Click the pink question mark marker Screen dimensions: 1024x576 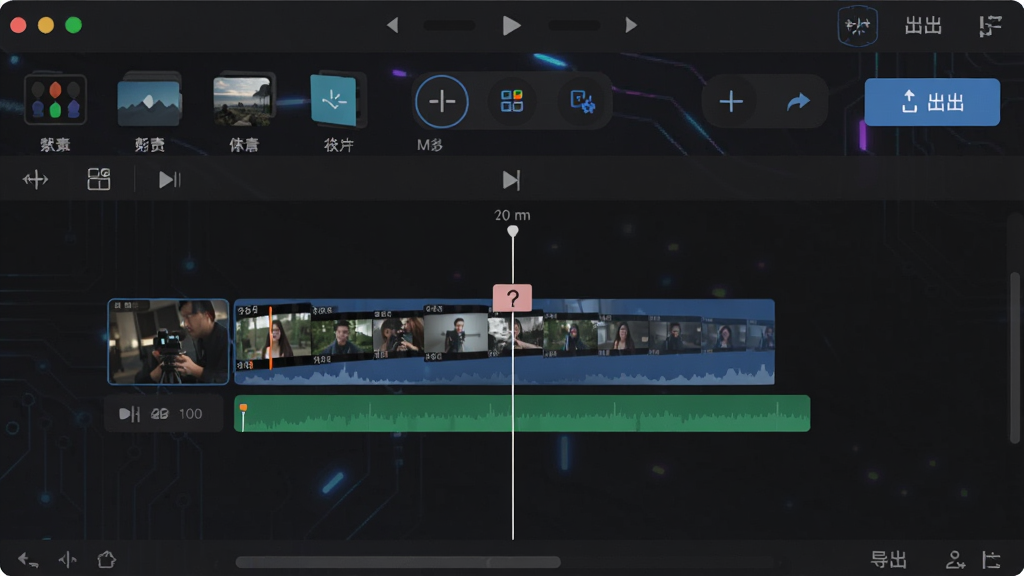512,298
